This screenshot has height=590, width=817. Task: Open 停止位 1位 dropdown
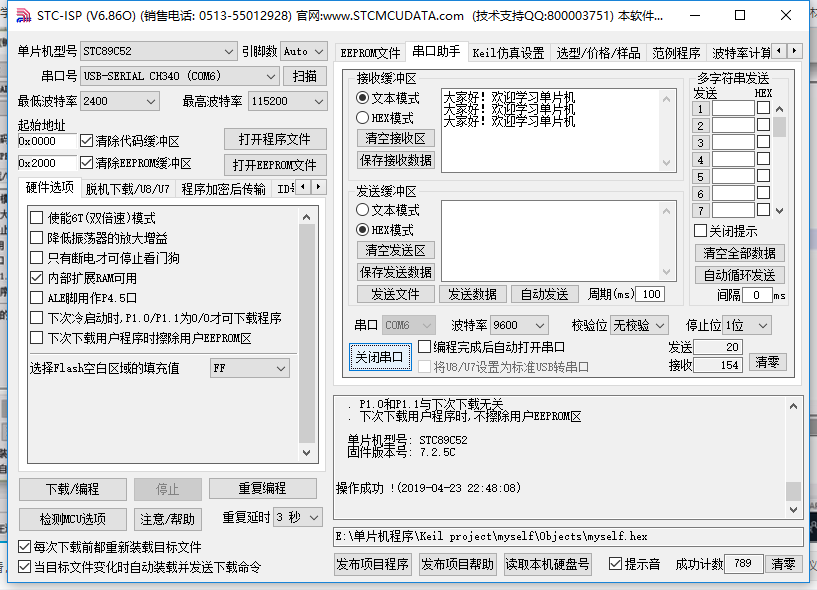coord(747,325)
